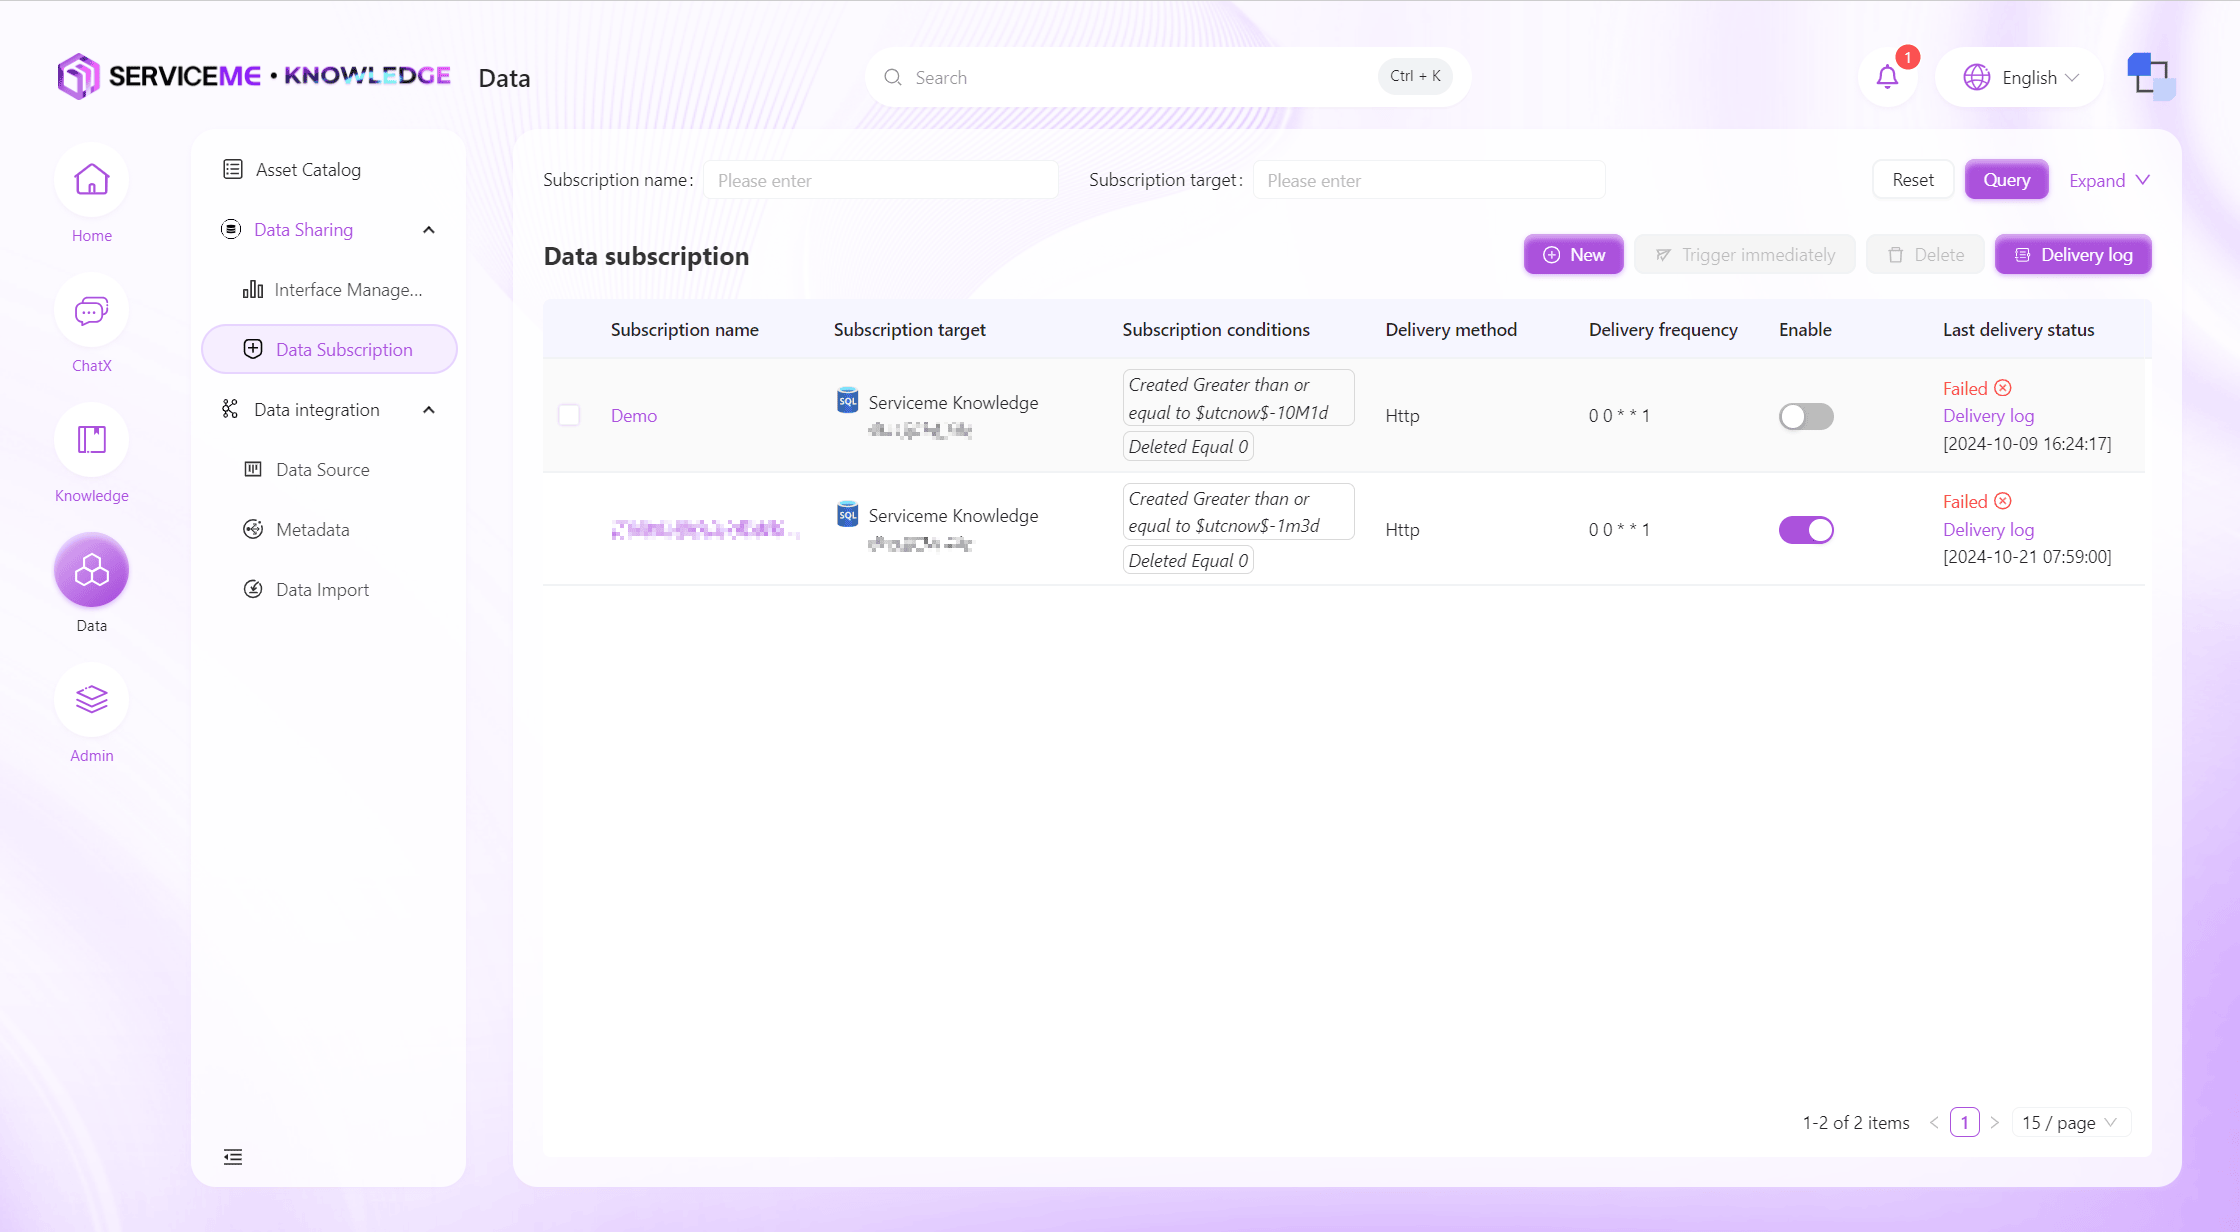Open the Admin layers icon
This screenshot has height=1232, width=2240.
point(91,700)
